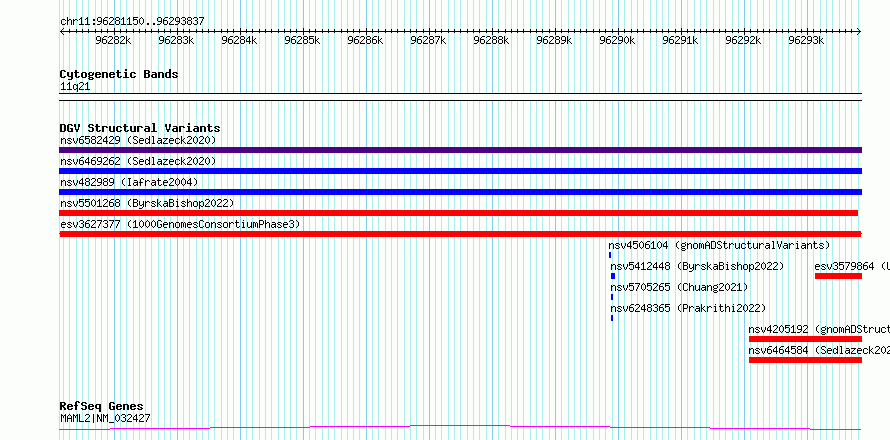
Task: Click the chr11:96281150..96293837 coordinate label
Action: point(132,22)
